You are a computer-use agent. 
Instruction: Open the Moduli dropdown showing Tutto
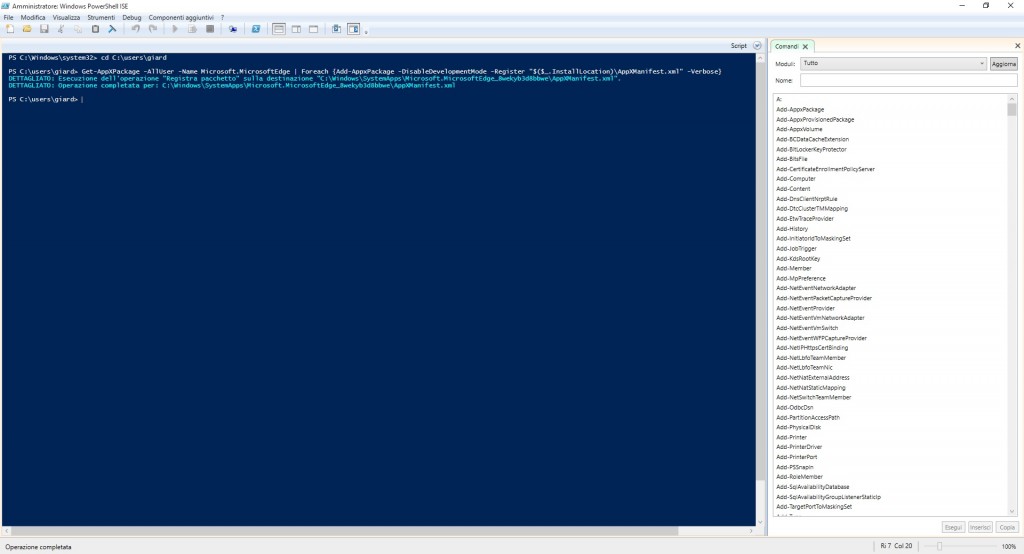click(x=893, y=63)
